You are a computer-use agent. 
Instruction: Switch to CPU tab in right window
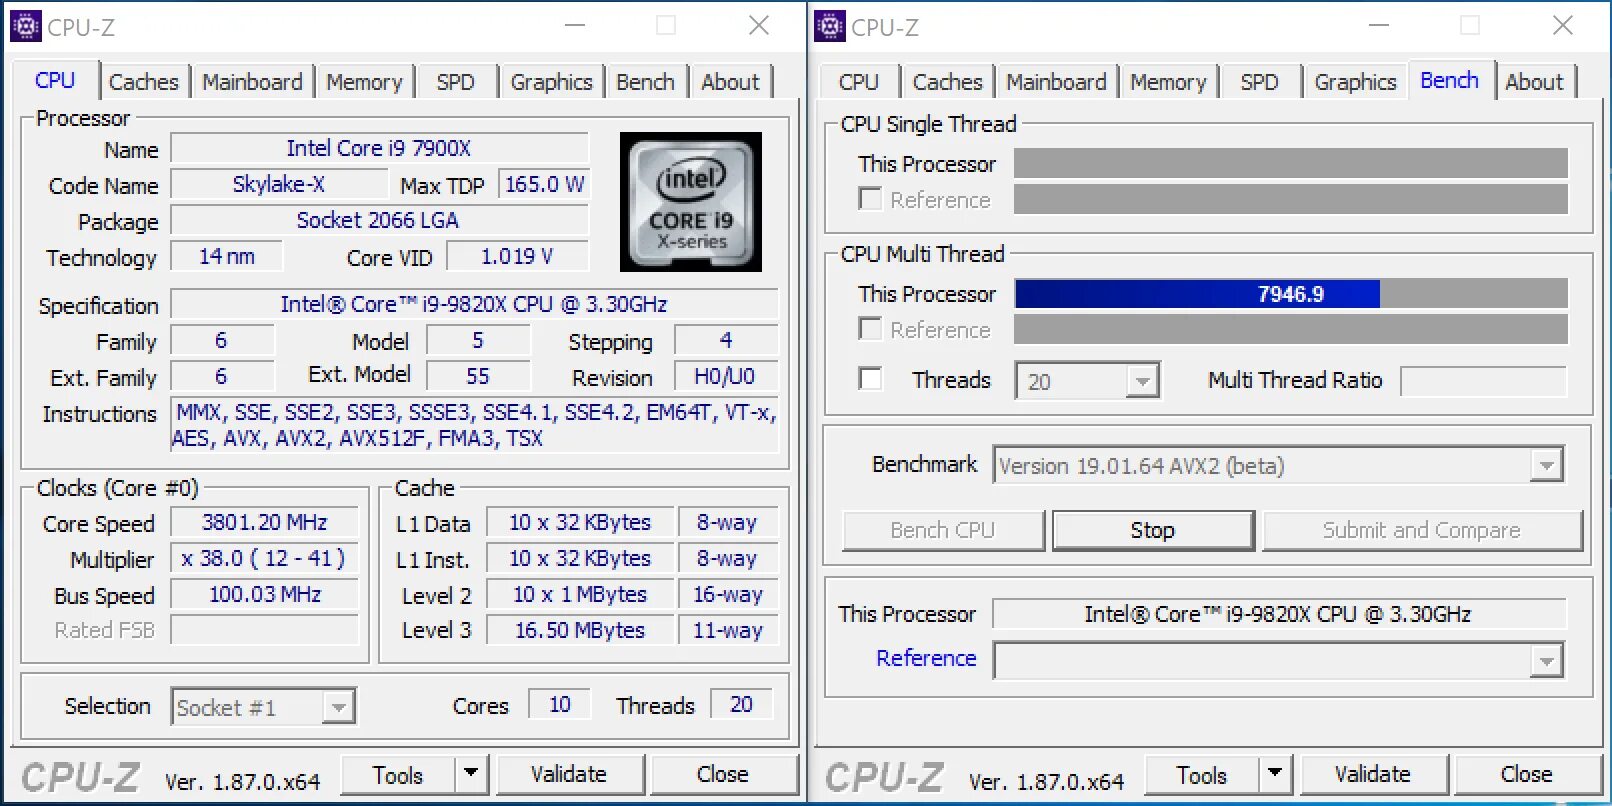coord(859,82)
